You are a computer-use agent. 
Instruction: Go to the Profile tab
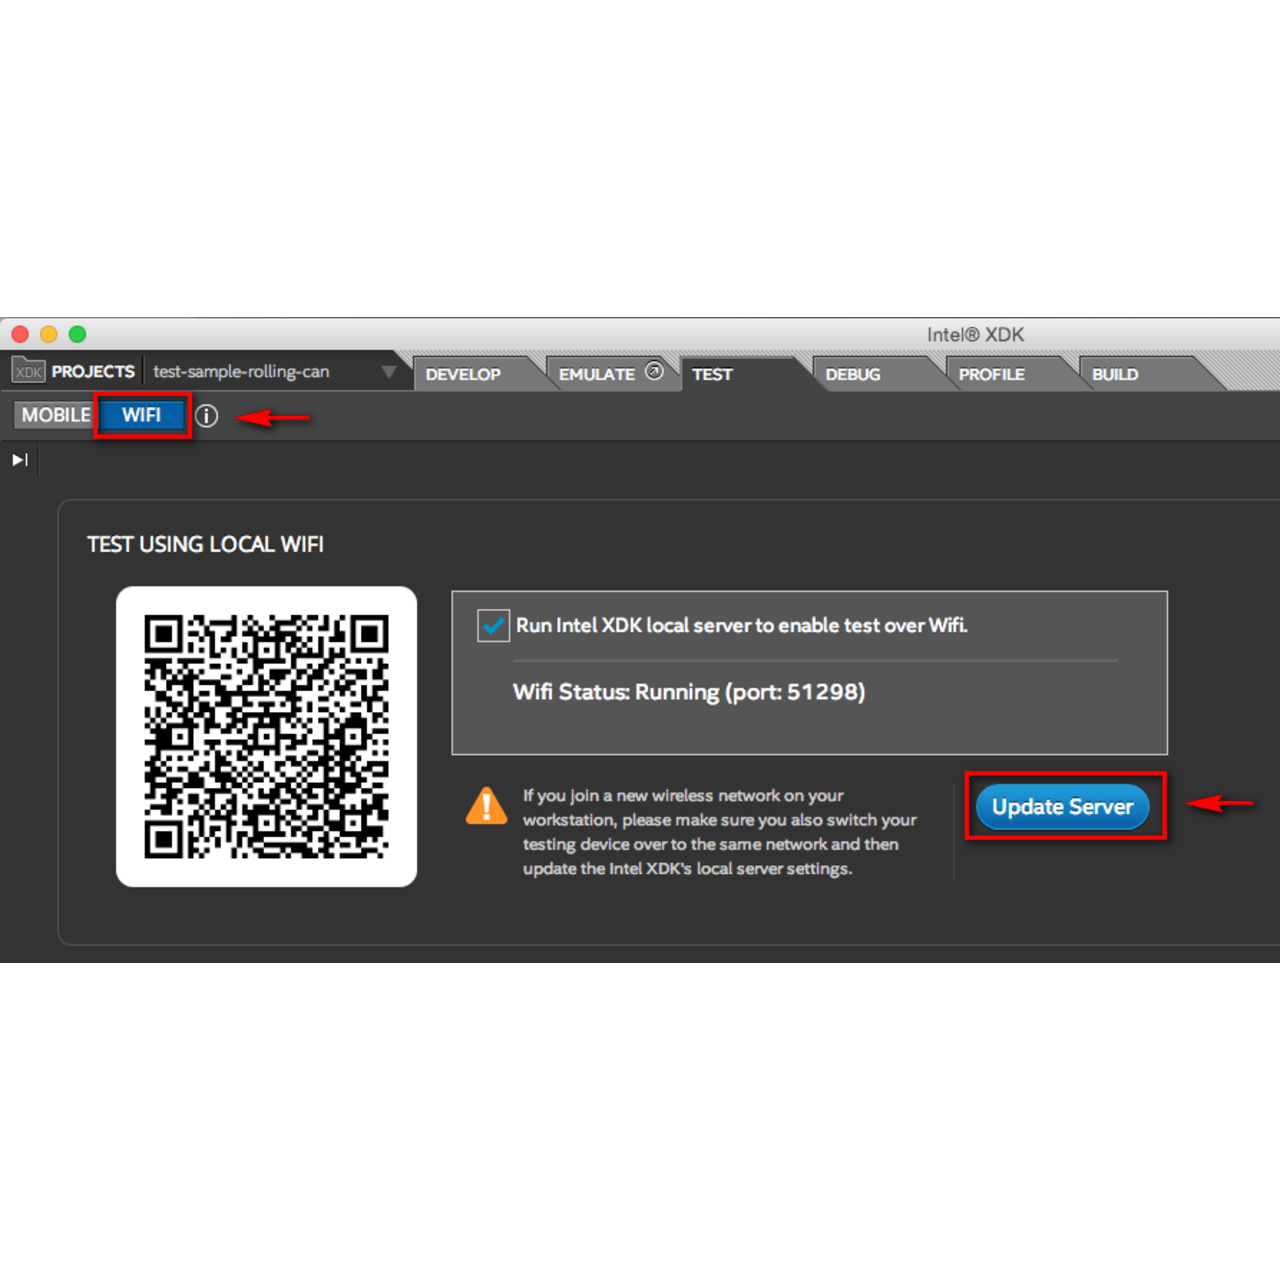click(992, 374)
